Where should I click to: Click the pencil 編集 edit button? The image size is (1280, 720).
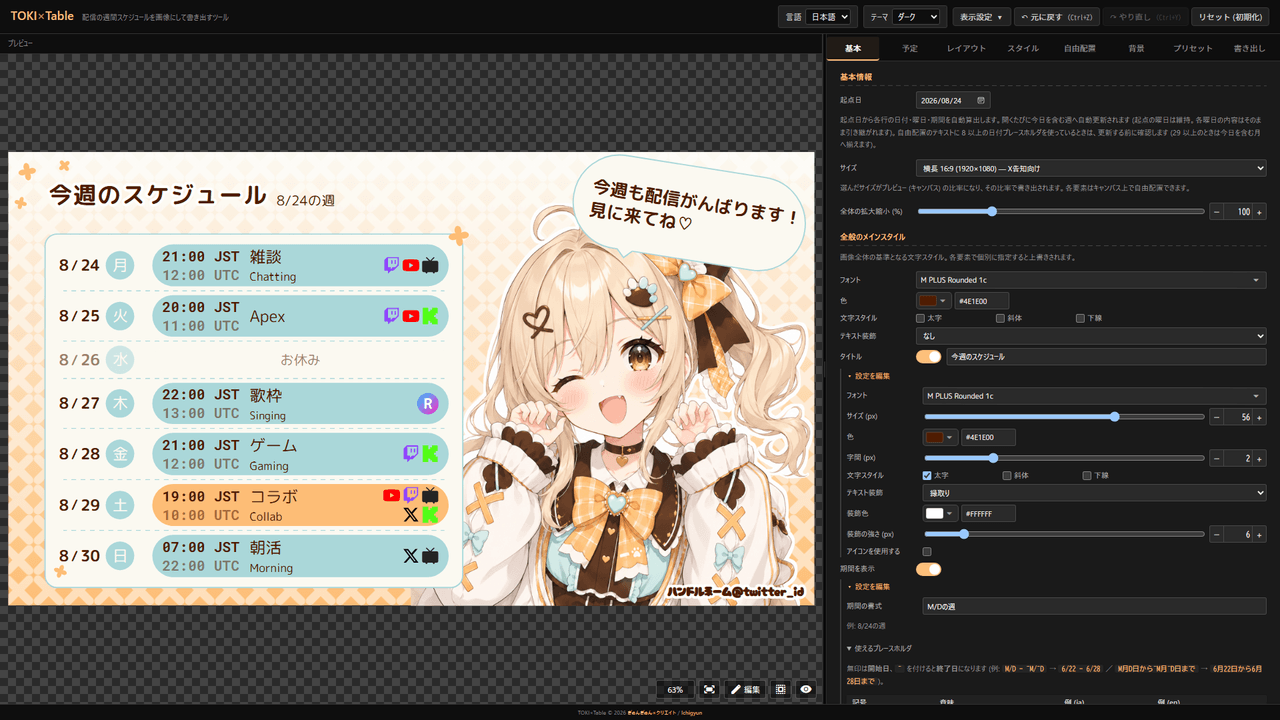coord(746,689)
